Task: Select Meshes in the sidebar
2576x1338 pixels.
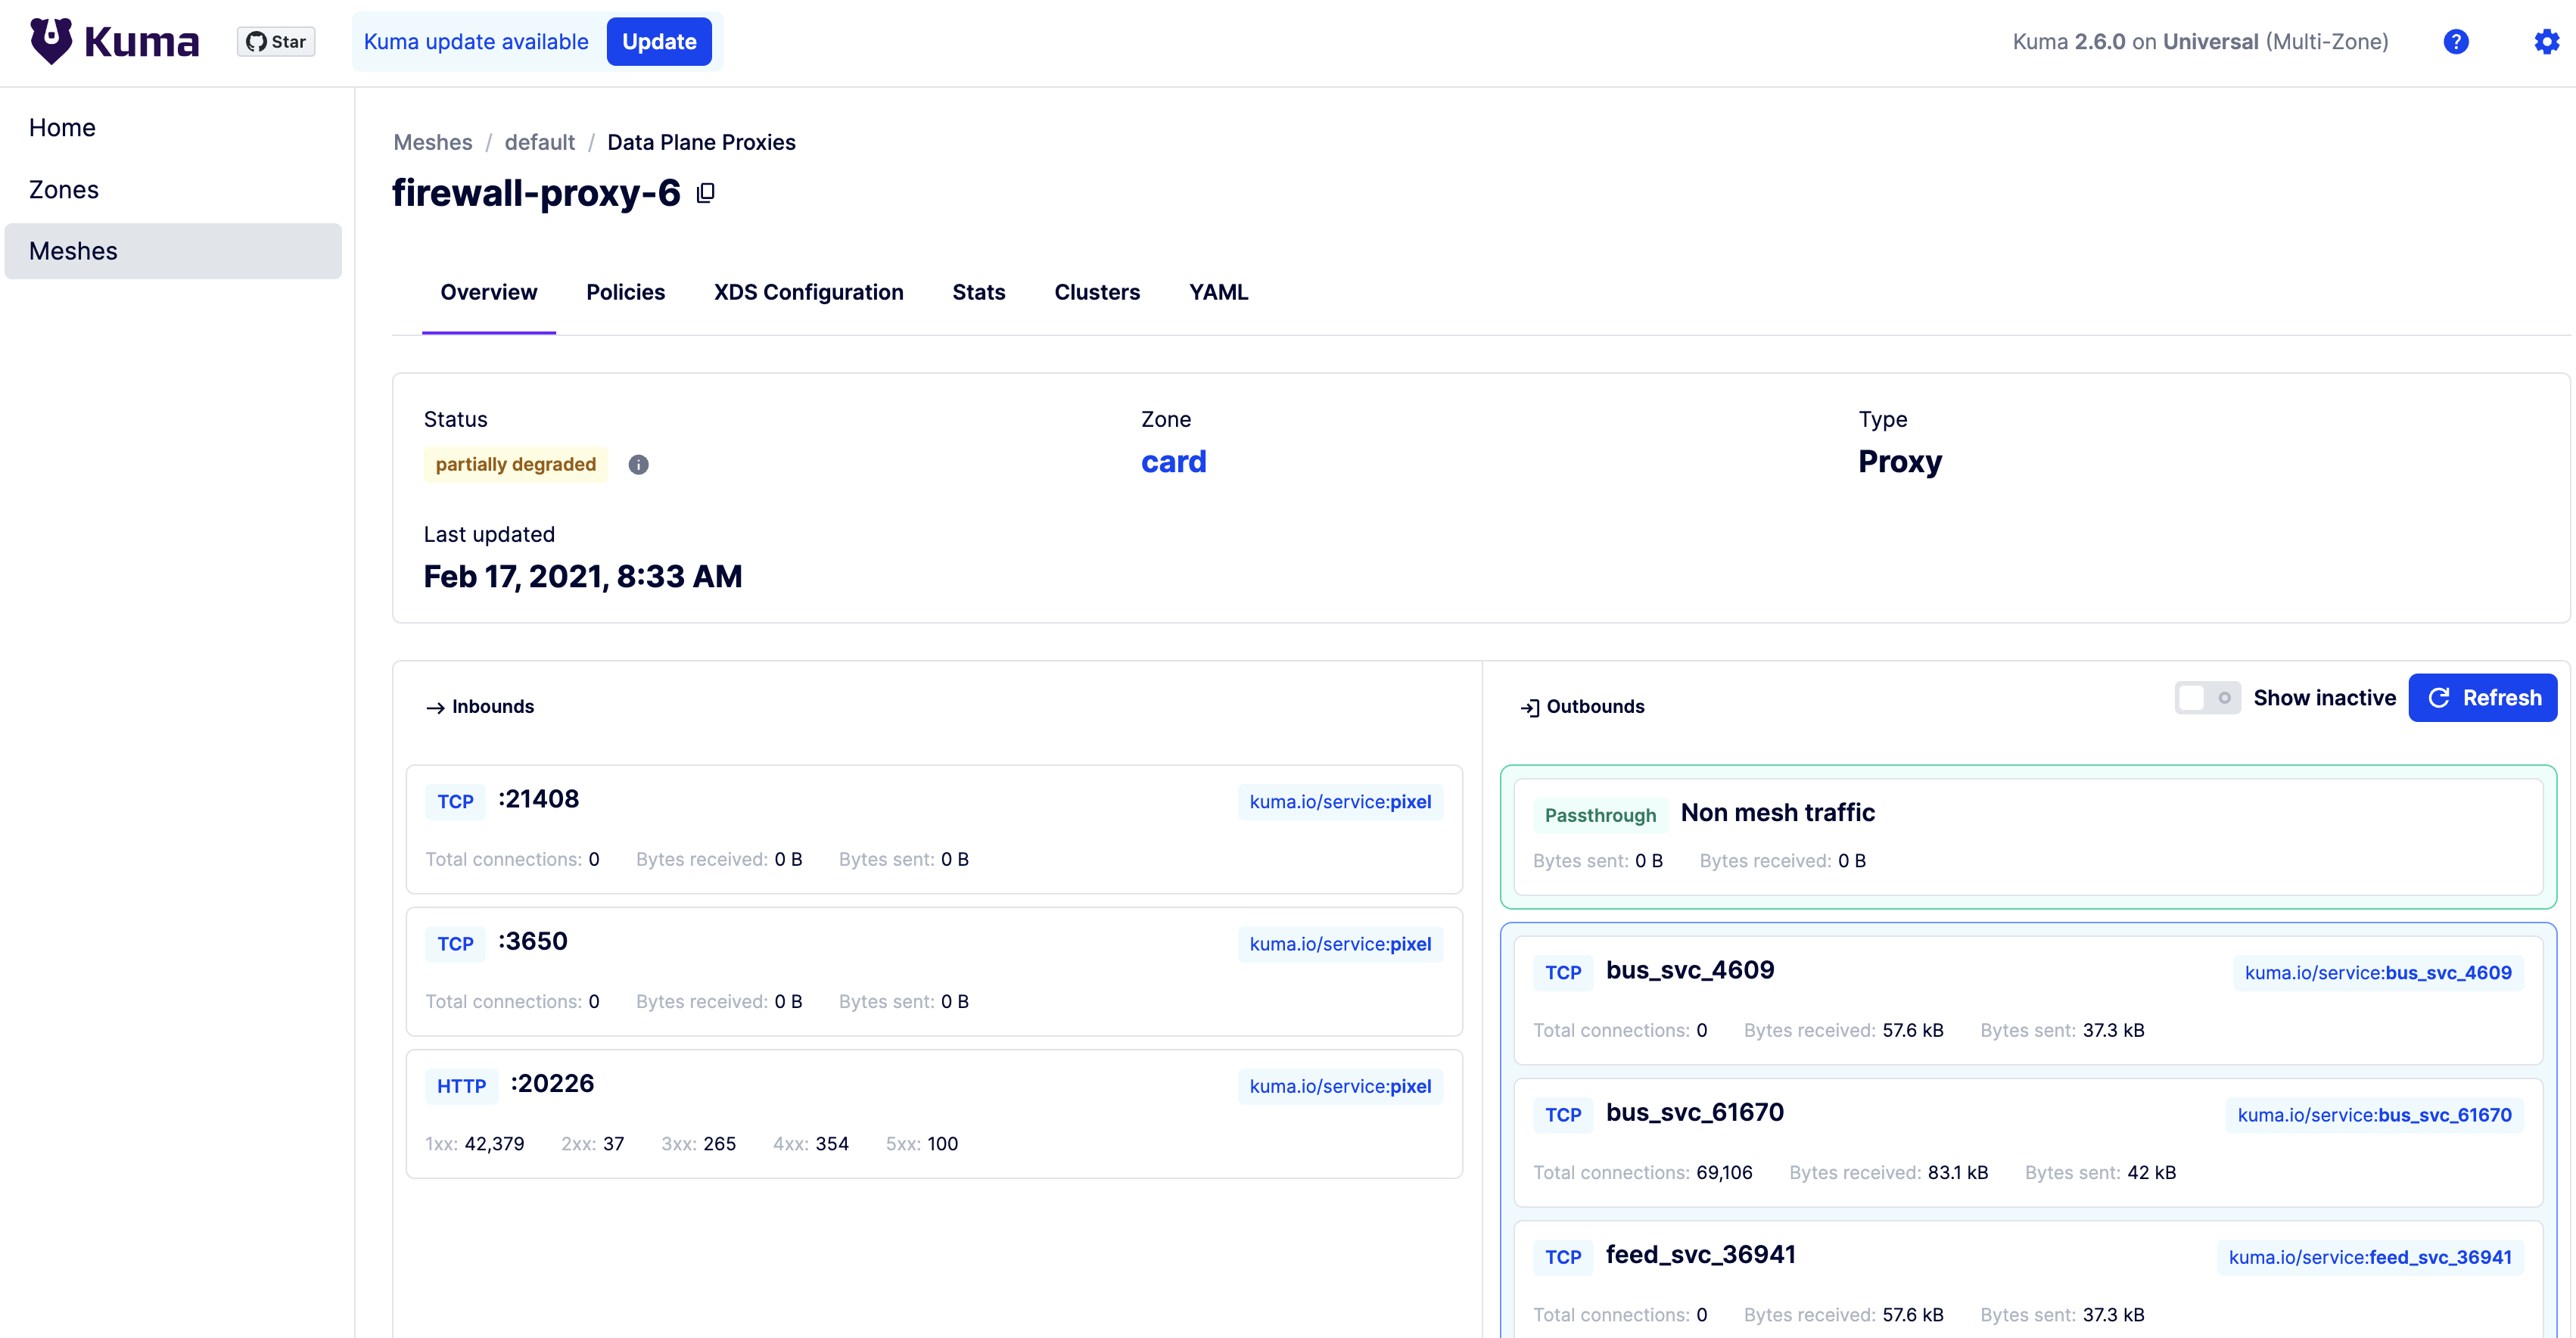Action: [x=73, y=250]
